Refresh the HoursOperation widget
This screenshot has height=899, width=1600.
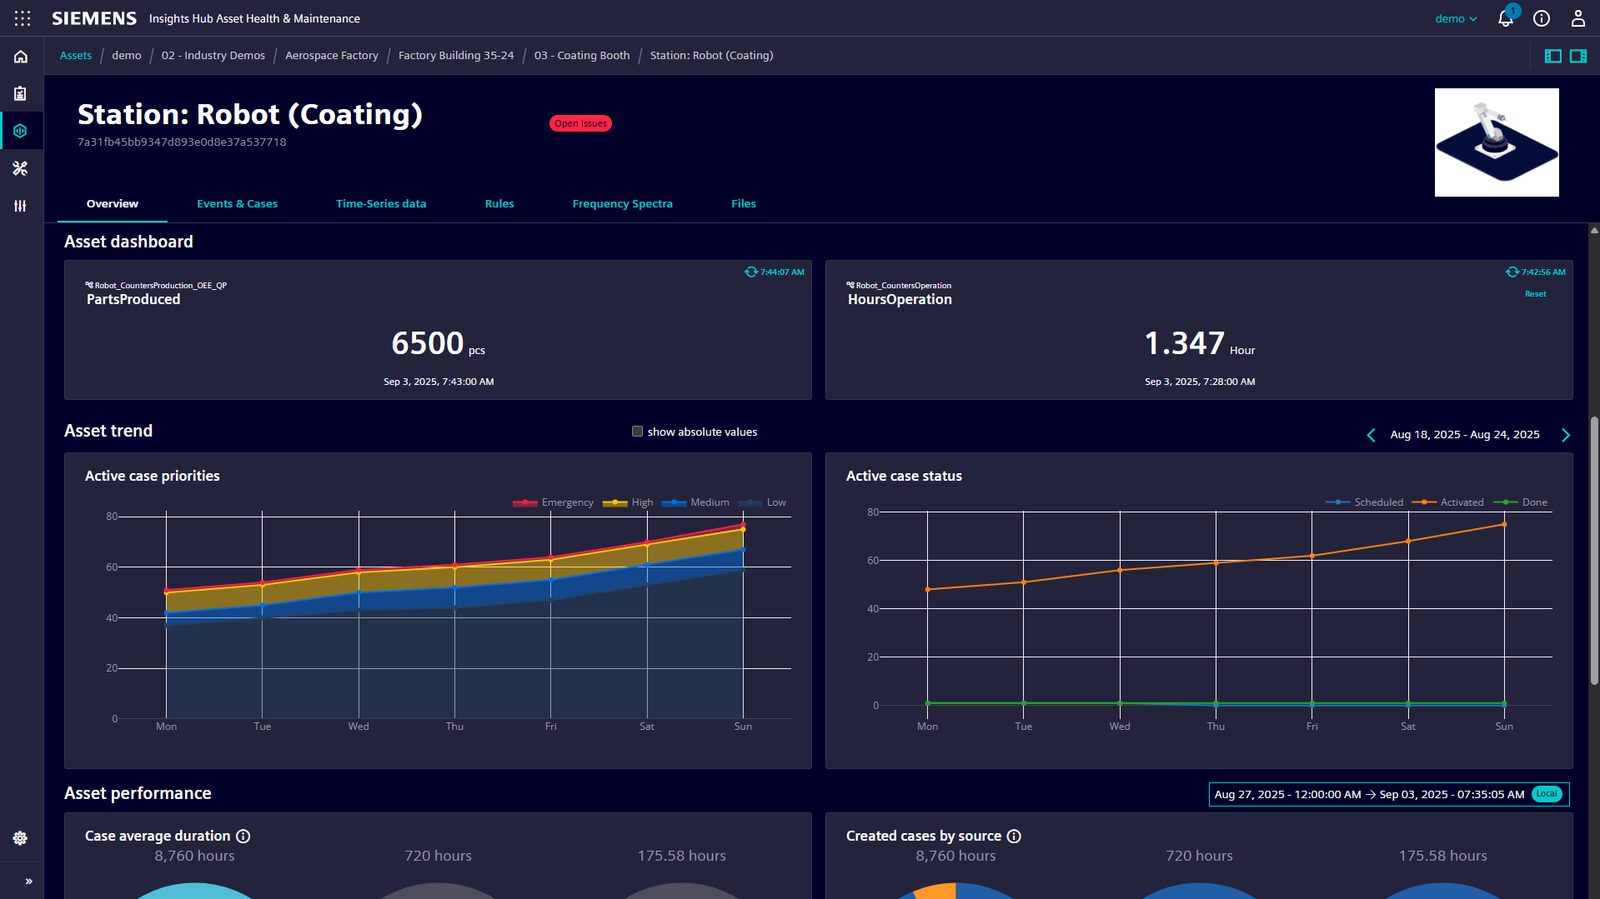point(1513,272)
